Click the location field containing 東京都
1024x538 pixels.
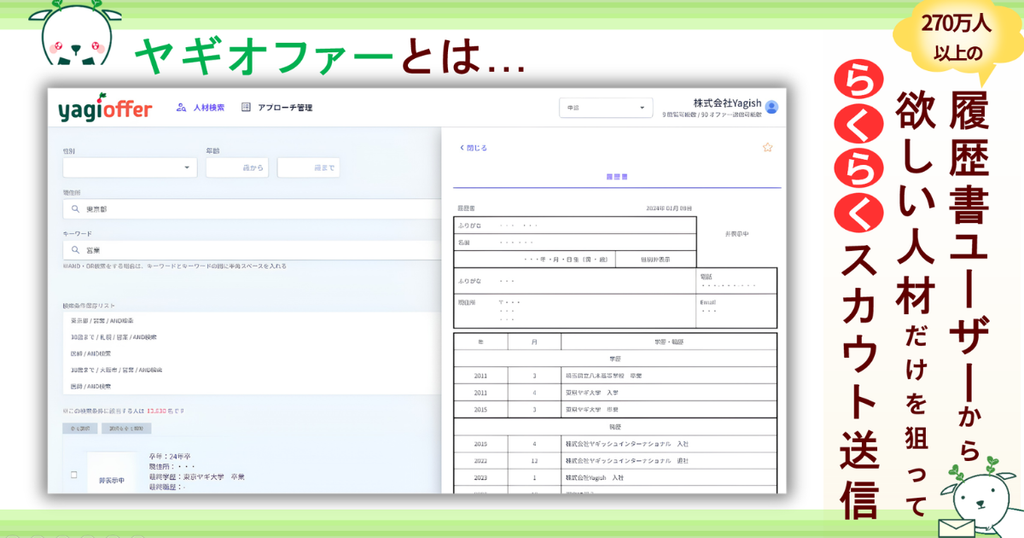coord(252,209)
